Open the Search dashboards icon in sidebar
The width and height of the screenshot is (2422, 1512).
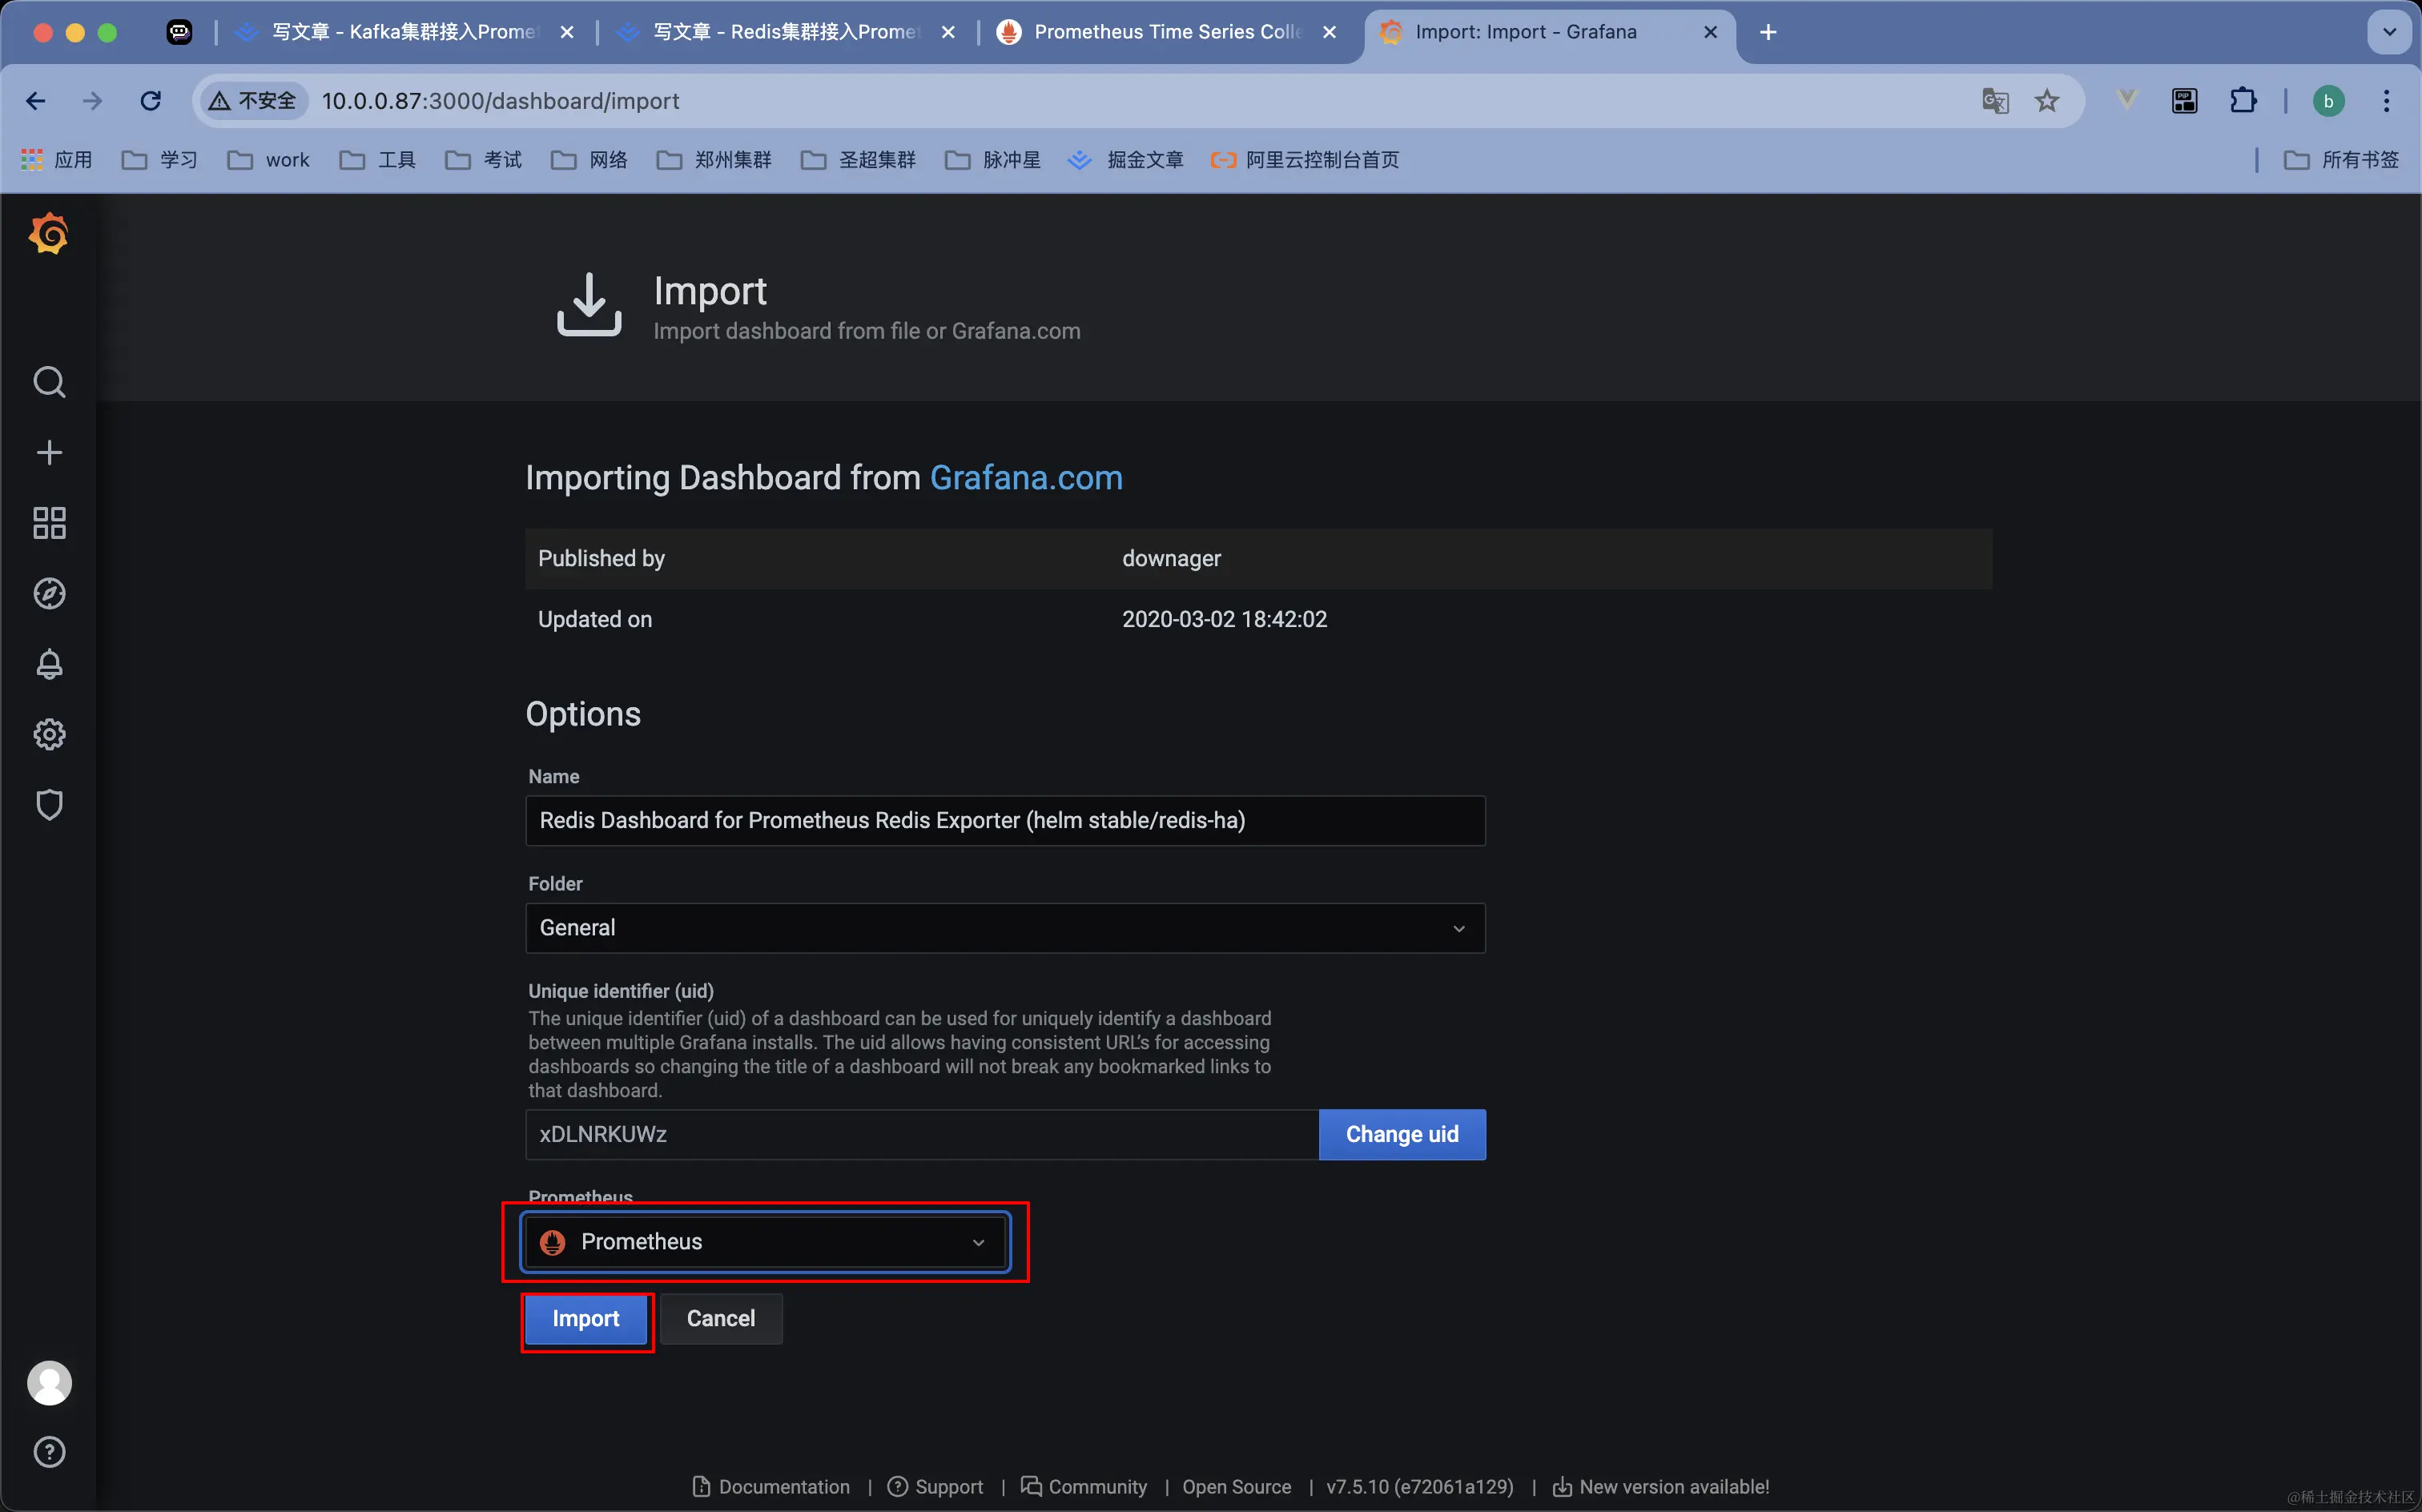click(49, 382)
